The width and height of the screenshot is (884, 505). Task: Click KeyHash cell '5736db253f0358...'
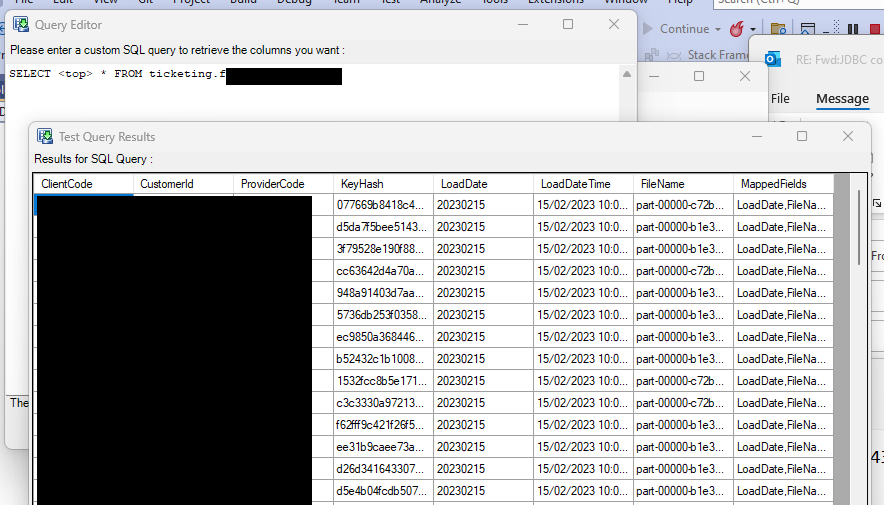tap(383, 314)
